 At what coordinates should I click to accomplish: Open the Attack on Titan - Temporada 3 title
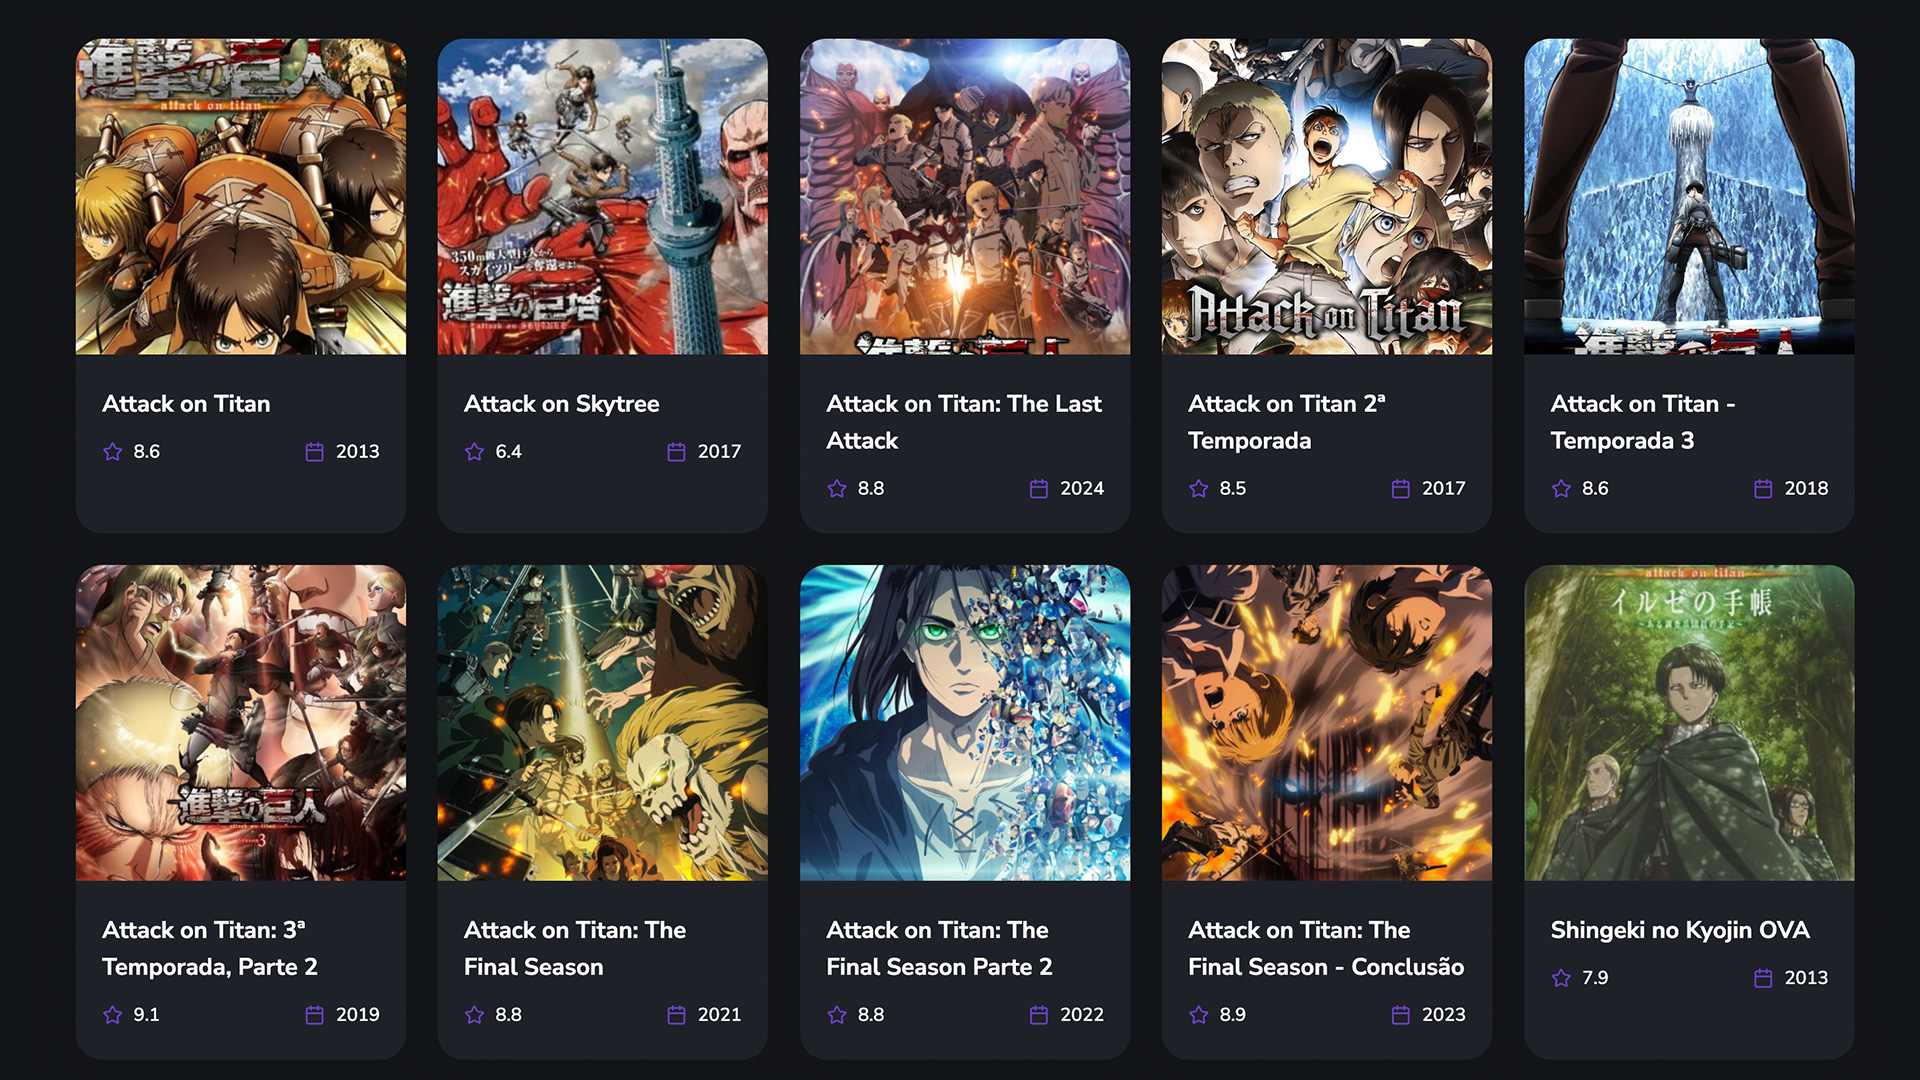coord(1643,422)
